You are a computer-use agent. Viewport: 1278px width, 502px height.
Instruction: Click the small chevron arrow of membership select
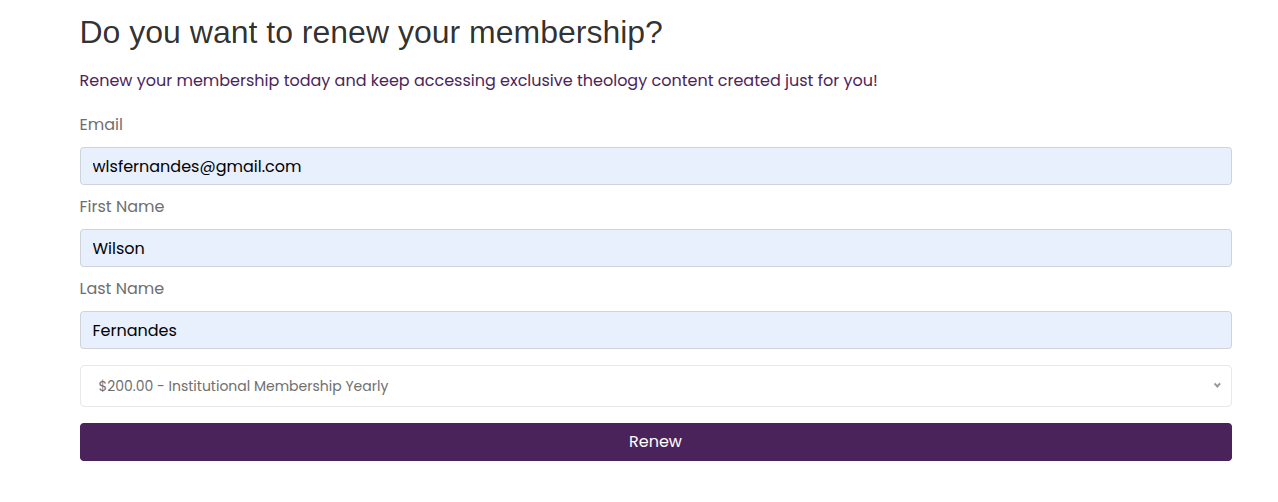[x=1216, y=386]
